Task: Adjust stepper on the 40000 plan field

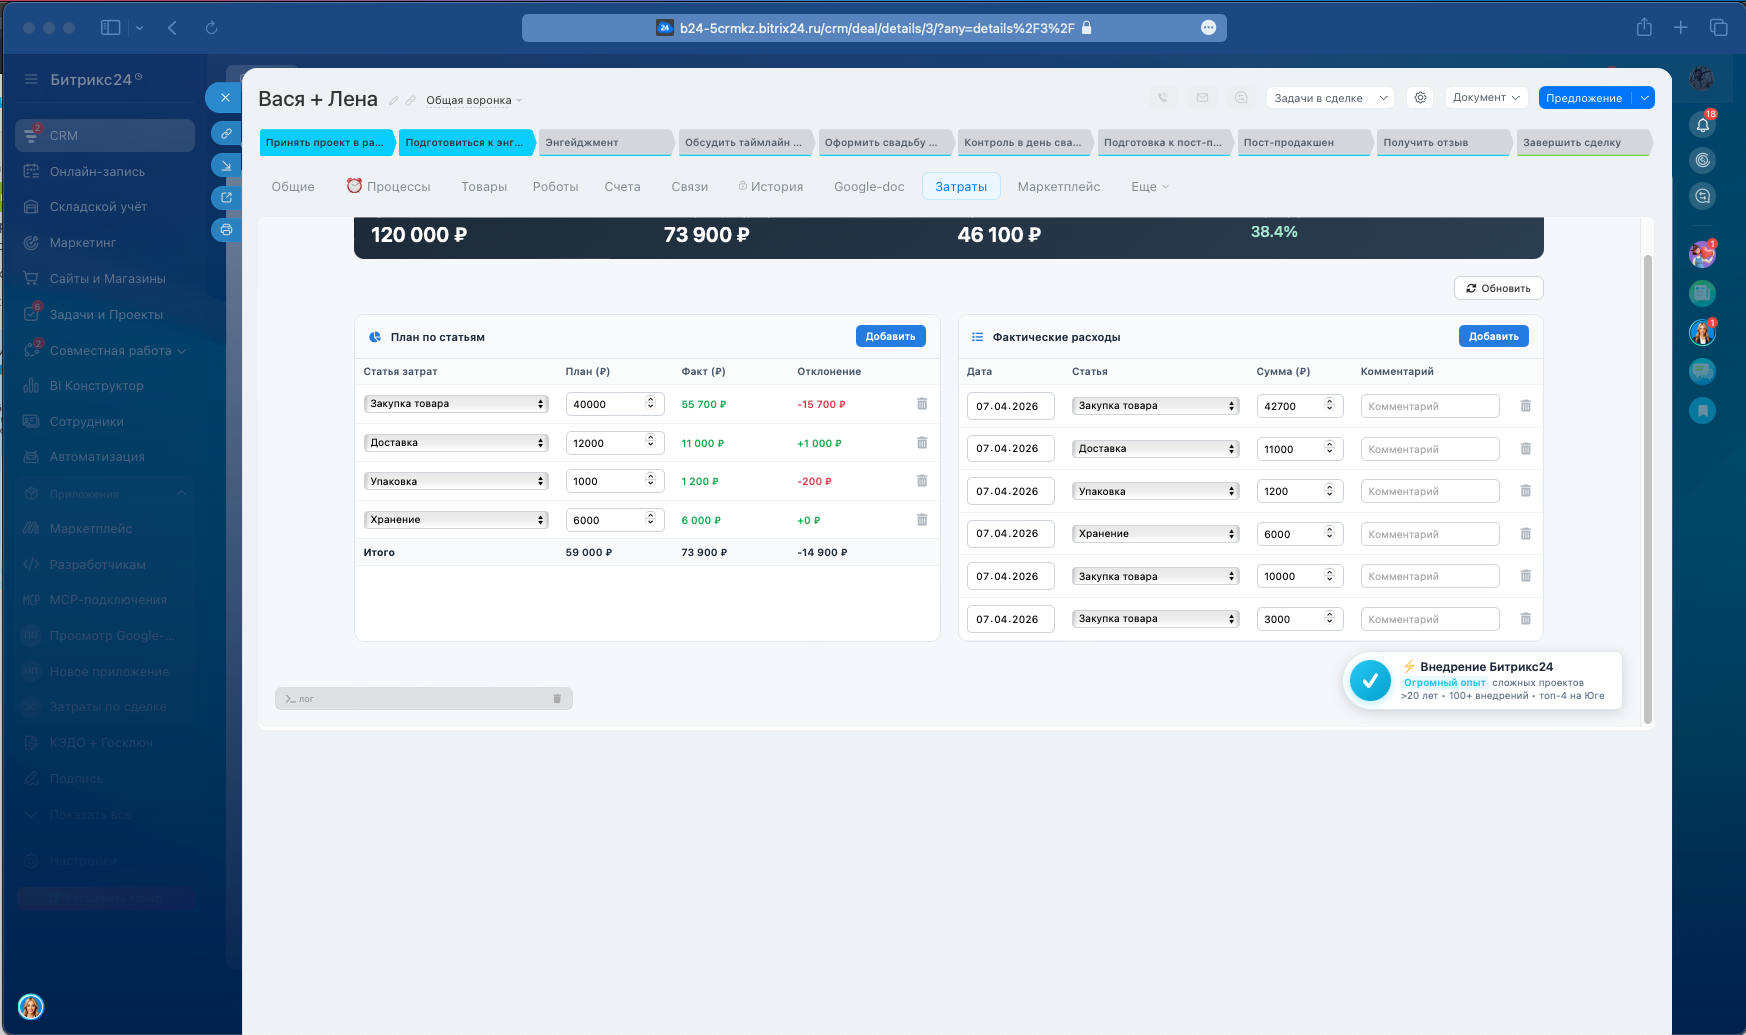Action: pos(651,403)
